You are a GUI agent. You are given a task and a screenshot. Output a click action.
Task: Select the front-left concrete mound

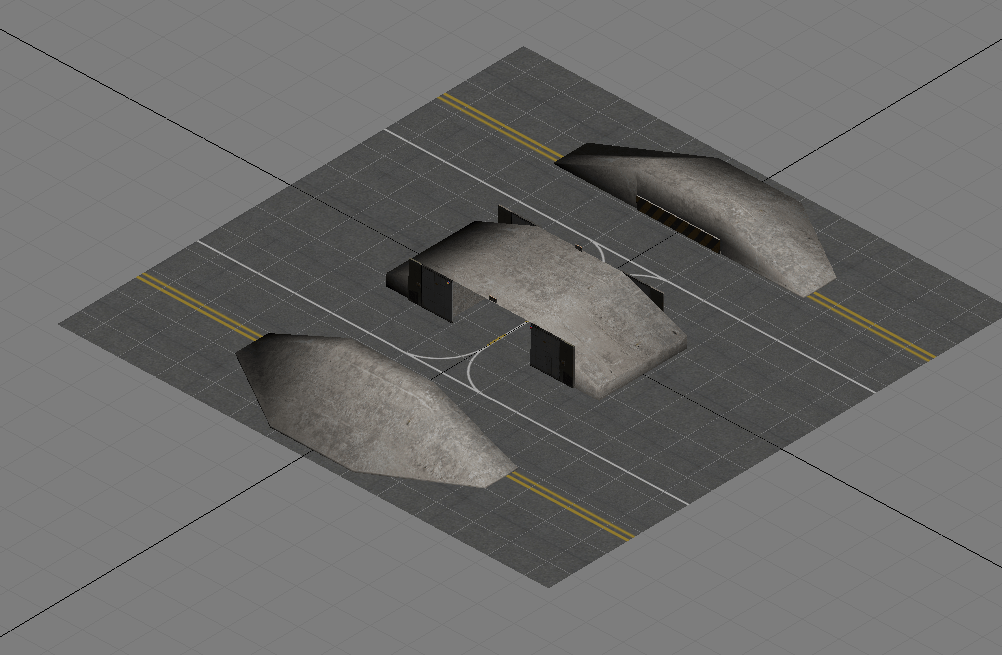coord(375,409)
